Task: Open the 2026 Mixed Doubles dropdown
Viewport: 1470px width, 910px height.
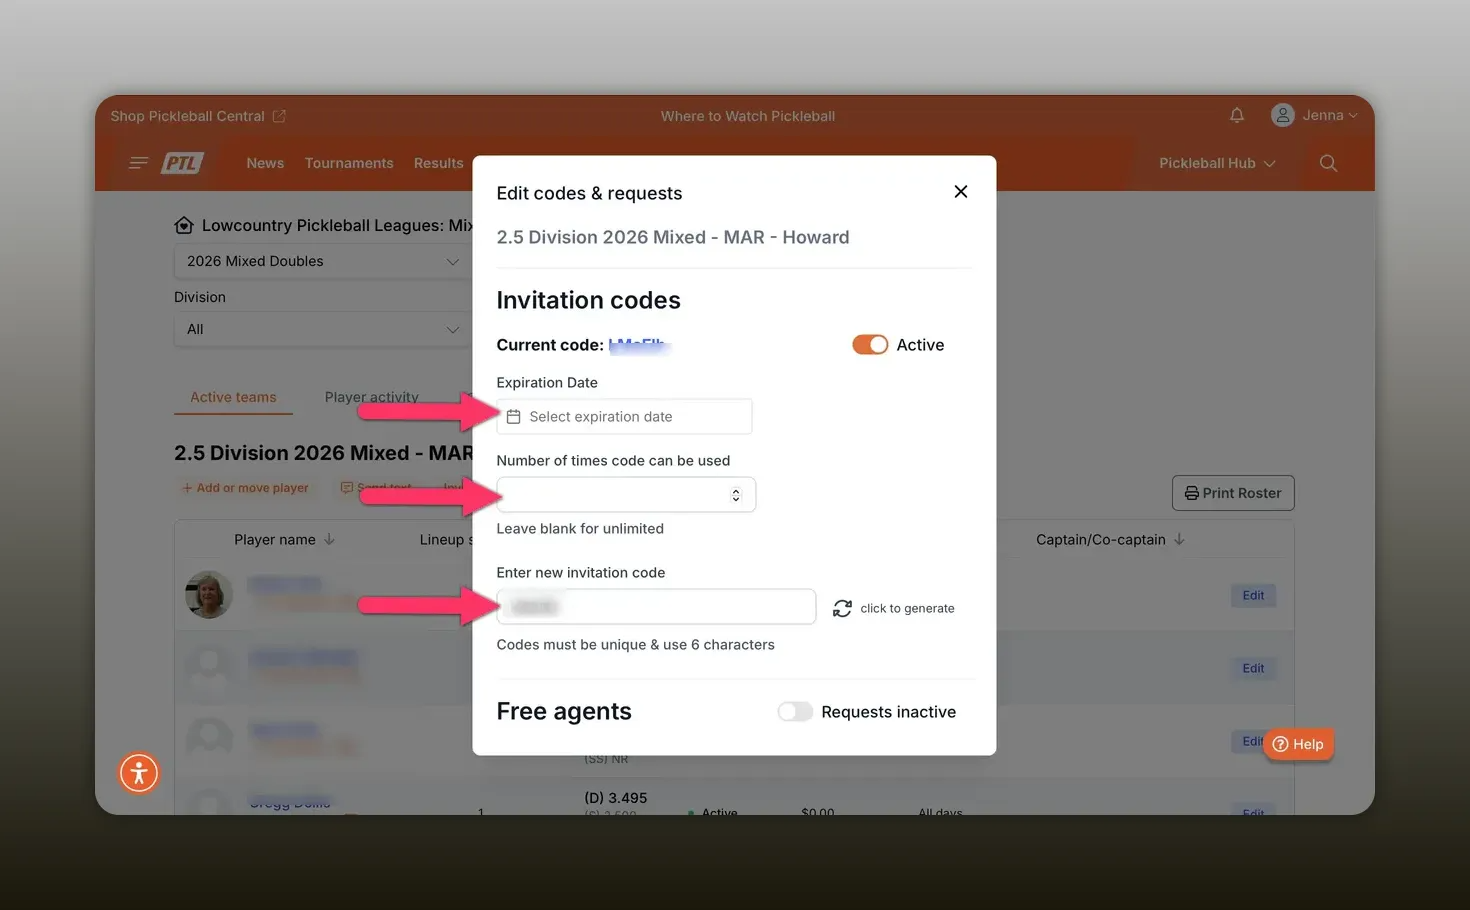Action: point(320,261)
